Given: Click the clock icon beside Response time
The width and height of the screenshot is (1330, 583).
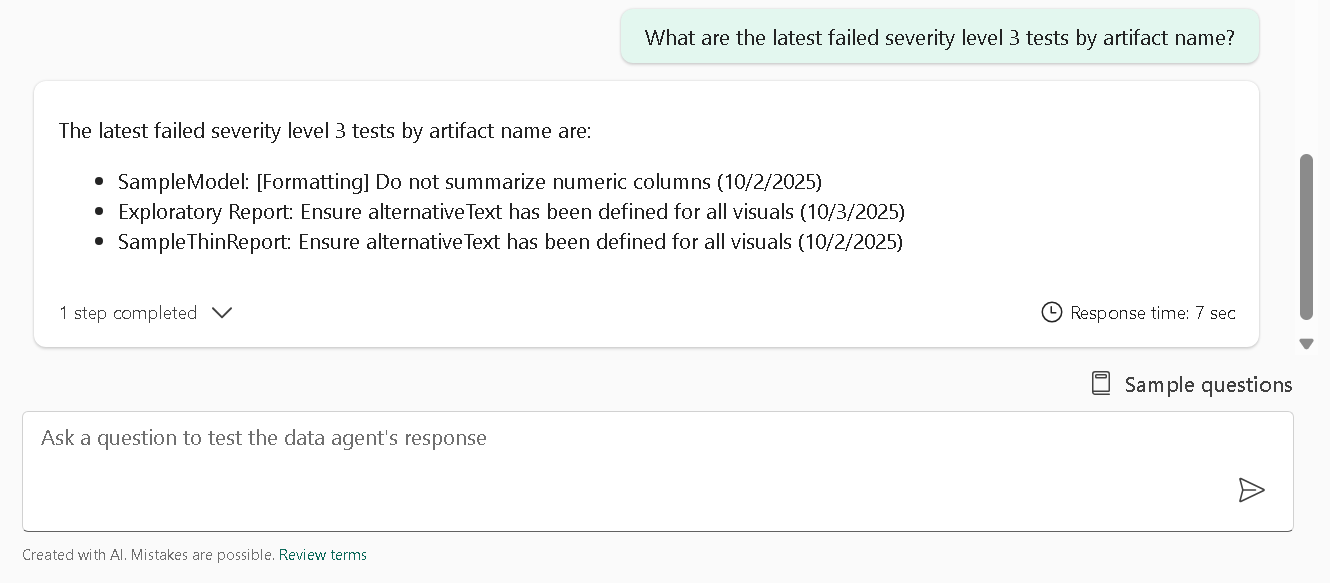Looking at the screenshot, I should pos(1052,313).
